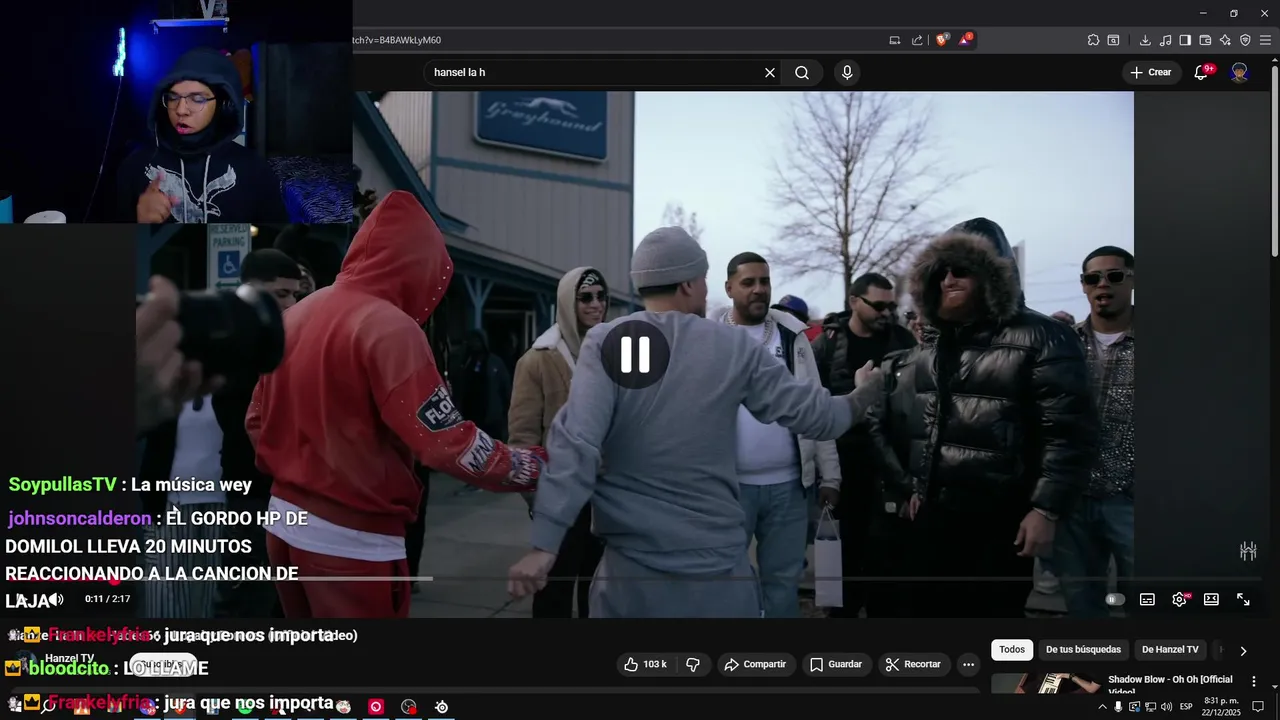Viewport: 1280px width, 720px height.
Task: Open the browser downloads icon
Action: (1145, 40)
